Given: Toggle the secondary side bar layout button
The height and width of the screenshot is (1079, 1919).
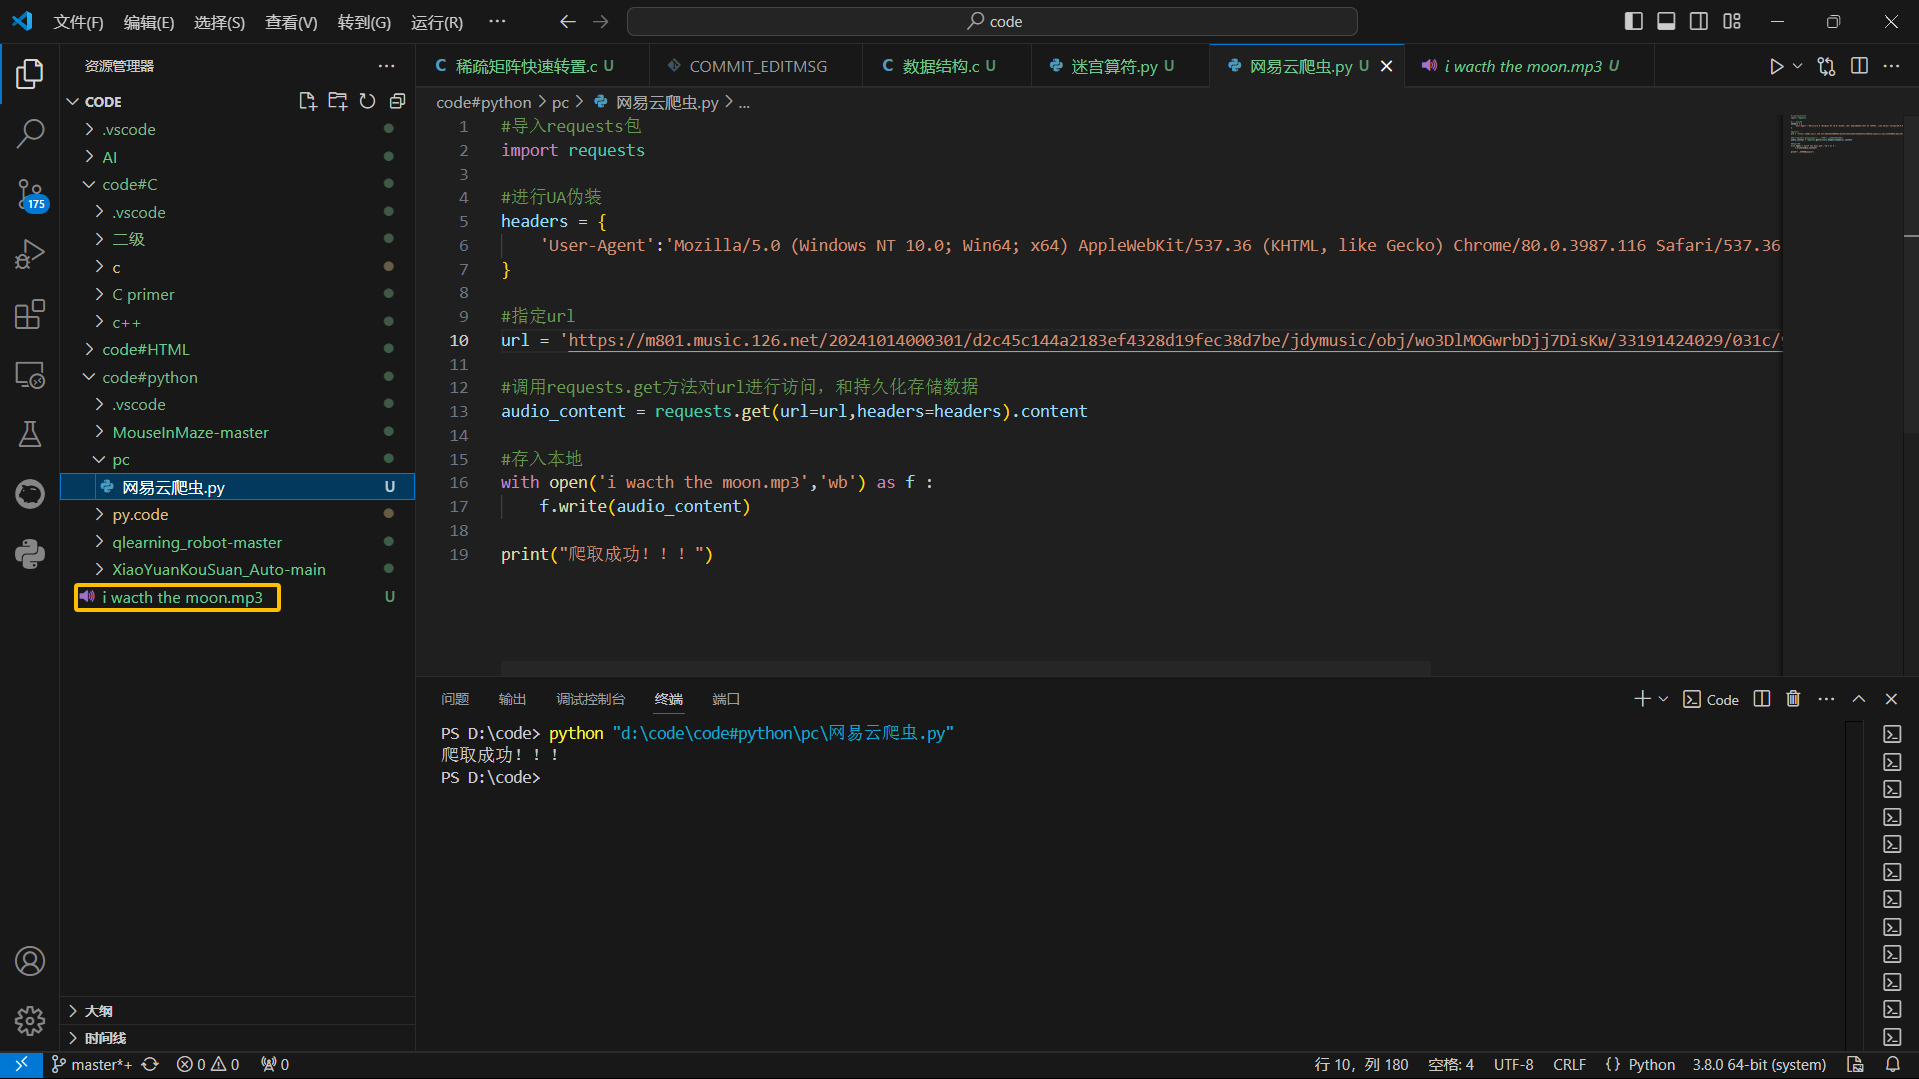Looking at the screenshot, I should pyautogui.click(x=1699, y=21).
